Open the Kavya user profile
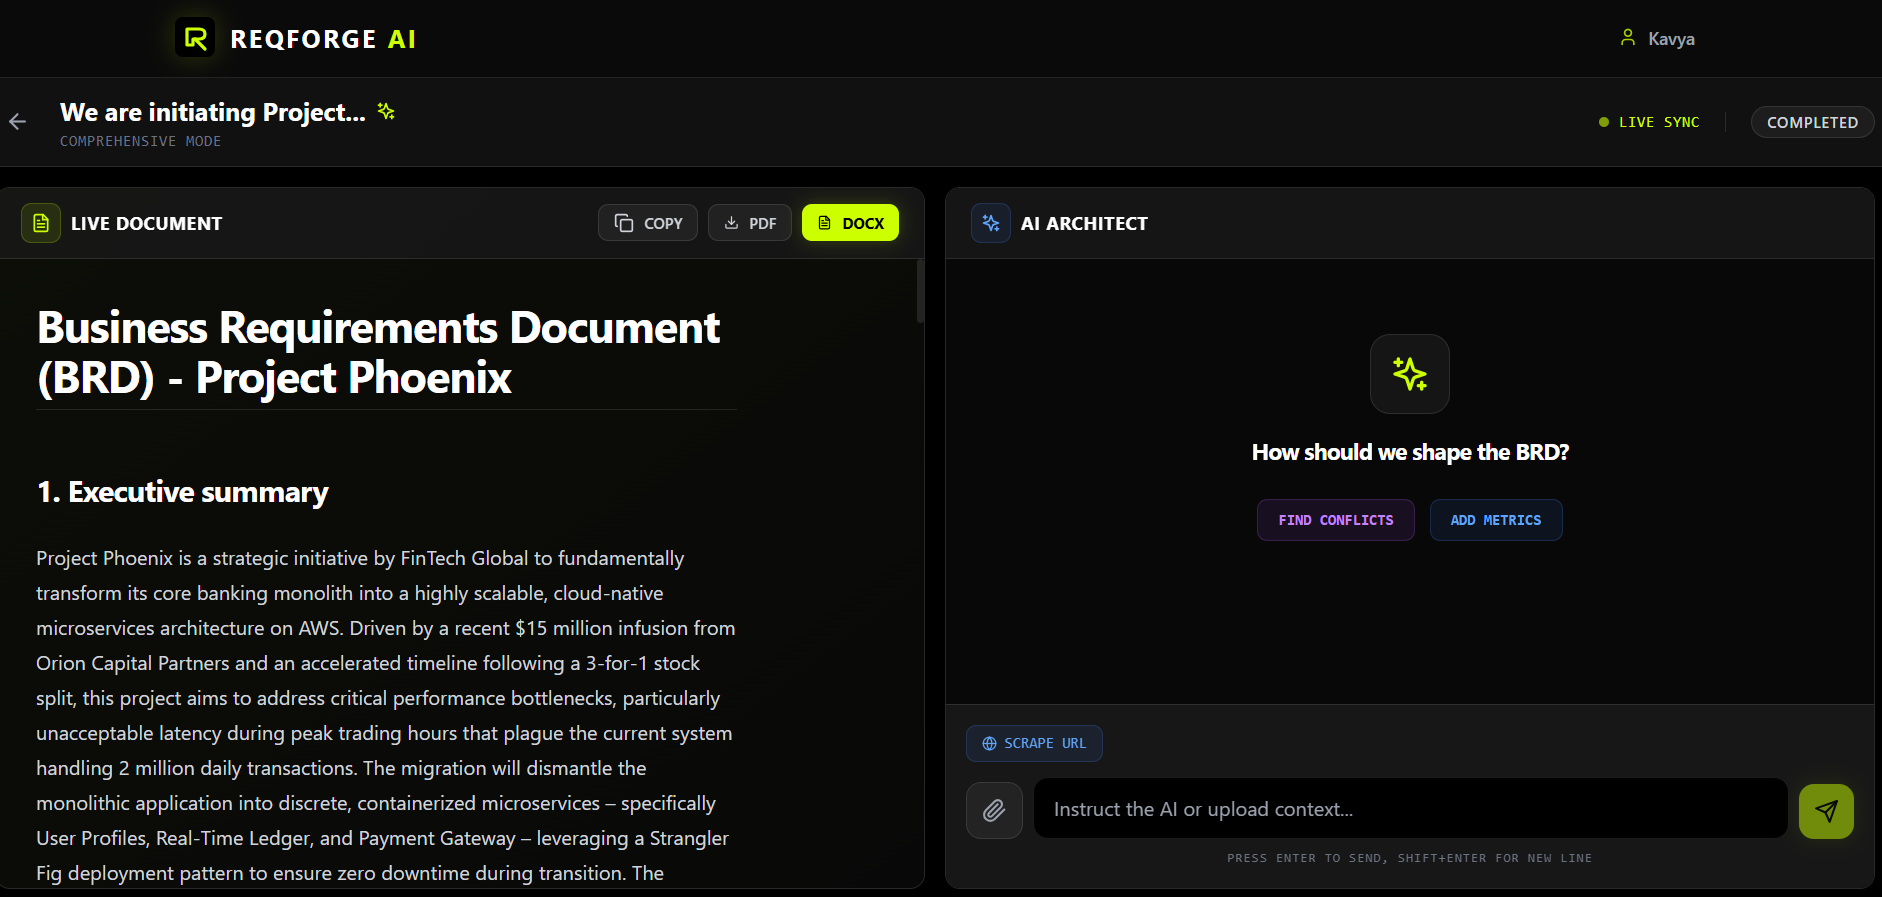Image resolution: width=1882 pixels, height=897 pixels. coord(1657,38)
